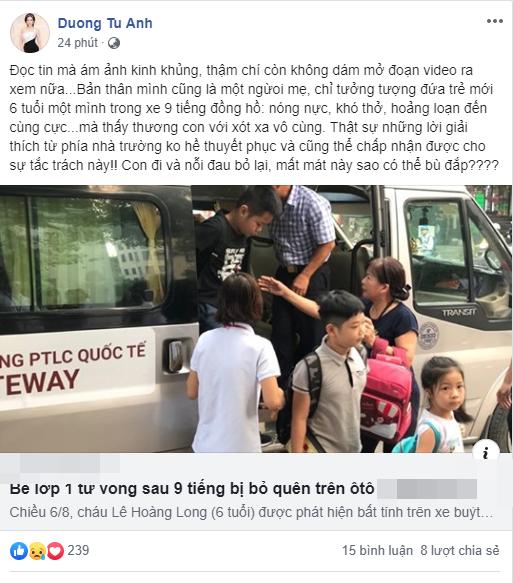
Task: Click the red heart love reaction icon
Action: 55,551
